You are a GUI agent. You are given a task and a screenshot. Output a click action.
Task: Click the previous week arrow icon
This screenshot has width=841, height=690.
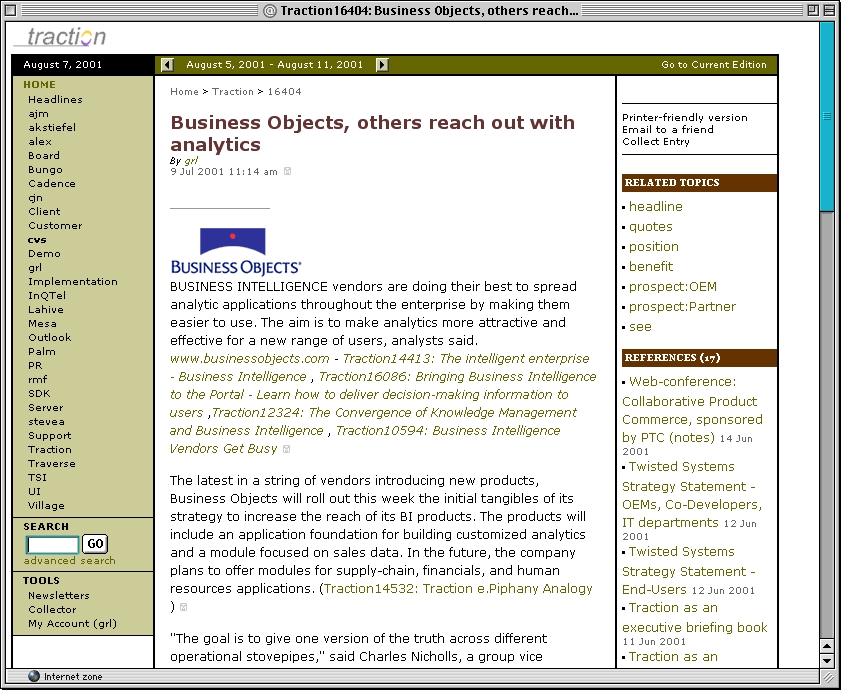click(168, 65)
